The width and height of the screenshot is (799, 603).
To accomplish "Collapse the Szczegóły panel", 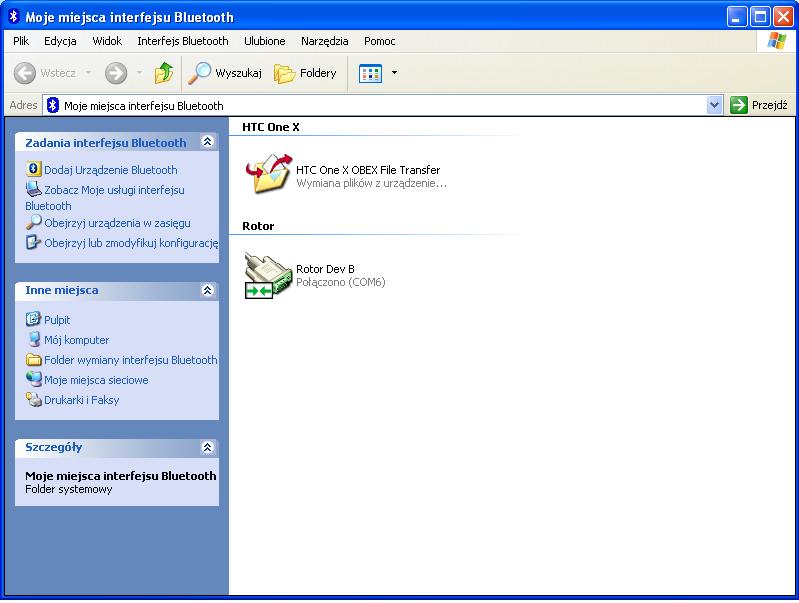I will click(207, 448).
